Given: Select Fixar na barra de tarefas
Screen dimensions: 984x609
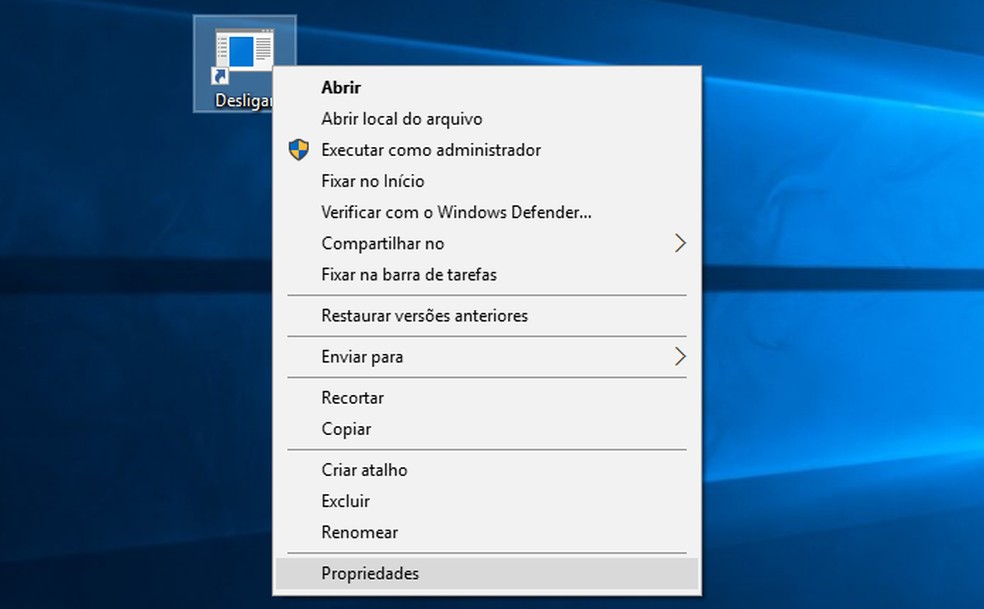Looking at the screenshot, I should coord(487,274).
